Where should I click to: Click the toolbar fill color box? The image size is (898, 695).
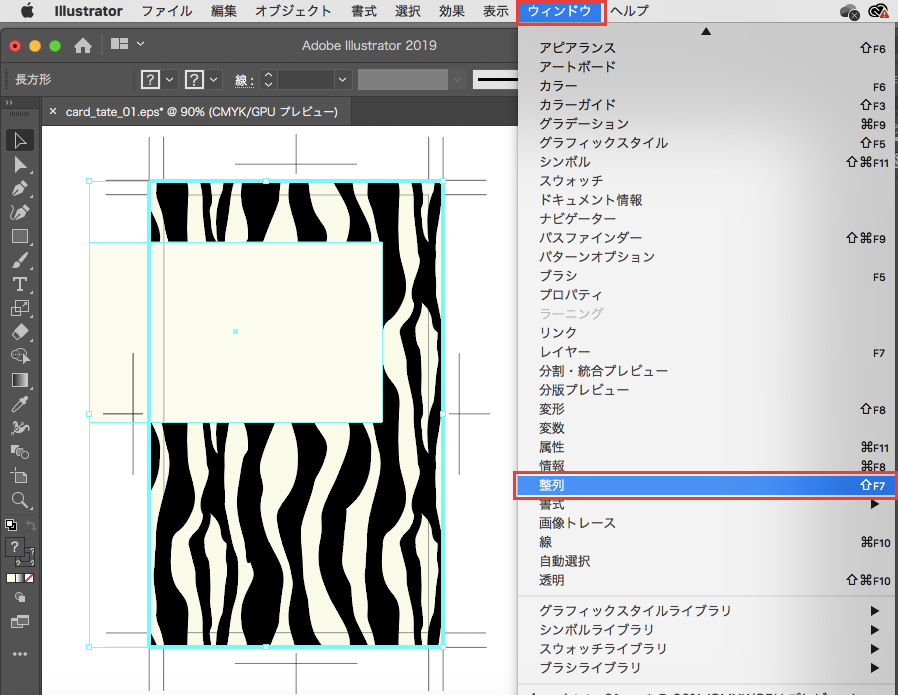tap(15, 547)
